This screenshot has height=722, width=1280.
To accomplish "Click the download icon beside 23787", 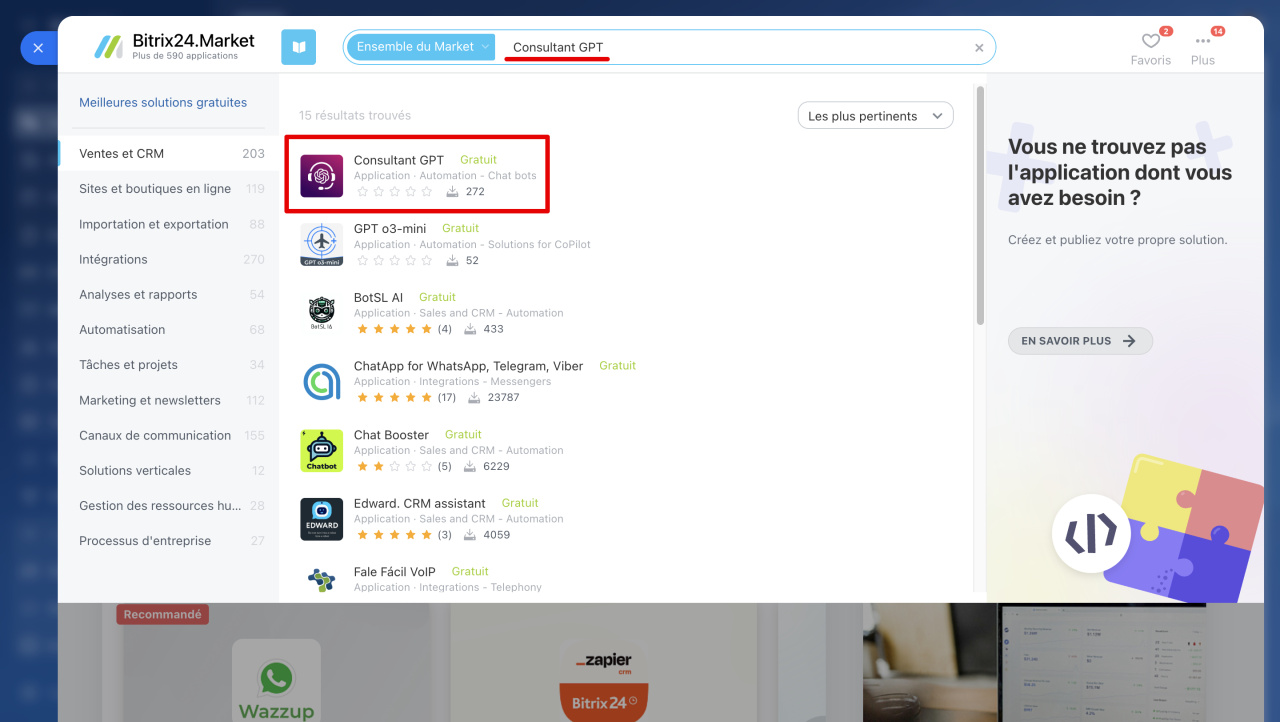I will point(474,397).
